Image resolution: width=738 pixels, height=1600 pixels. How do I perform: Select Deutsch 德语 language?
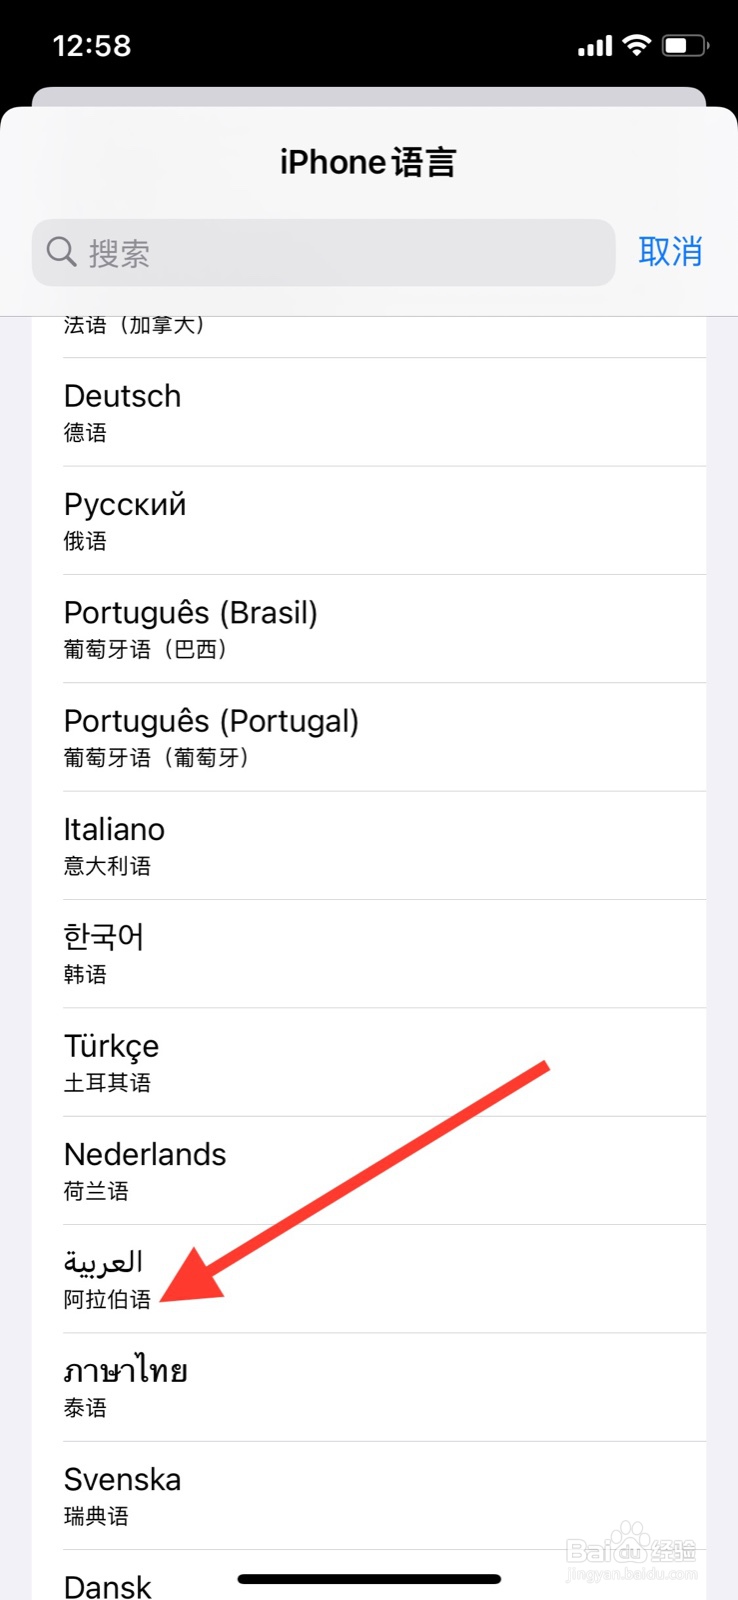pos(369,412)
